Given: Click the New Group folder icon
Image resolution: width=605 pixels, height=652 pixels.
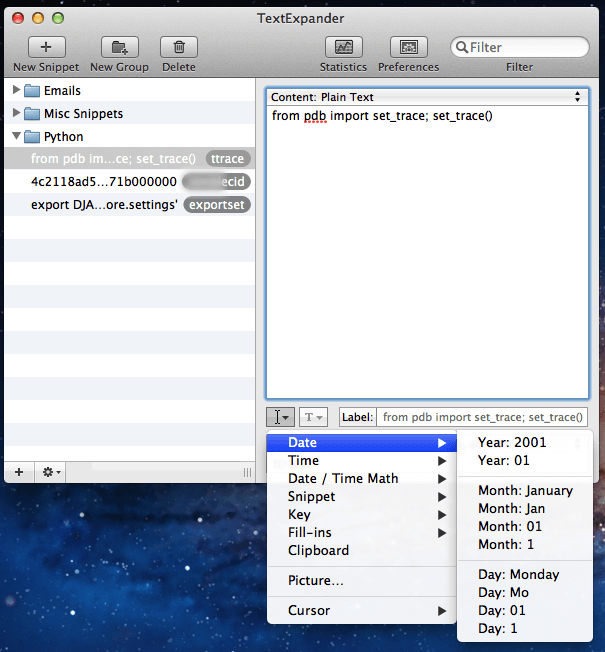Looking at the screenshot, I should (120, 47).
